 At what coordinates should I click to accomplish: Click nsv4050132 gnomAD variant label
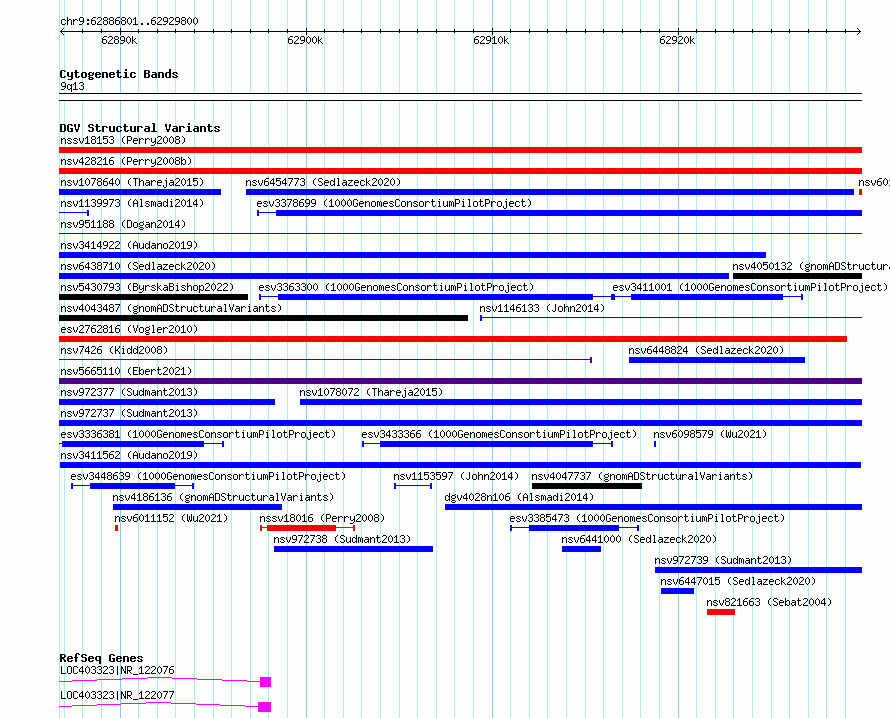pos(811,266)
